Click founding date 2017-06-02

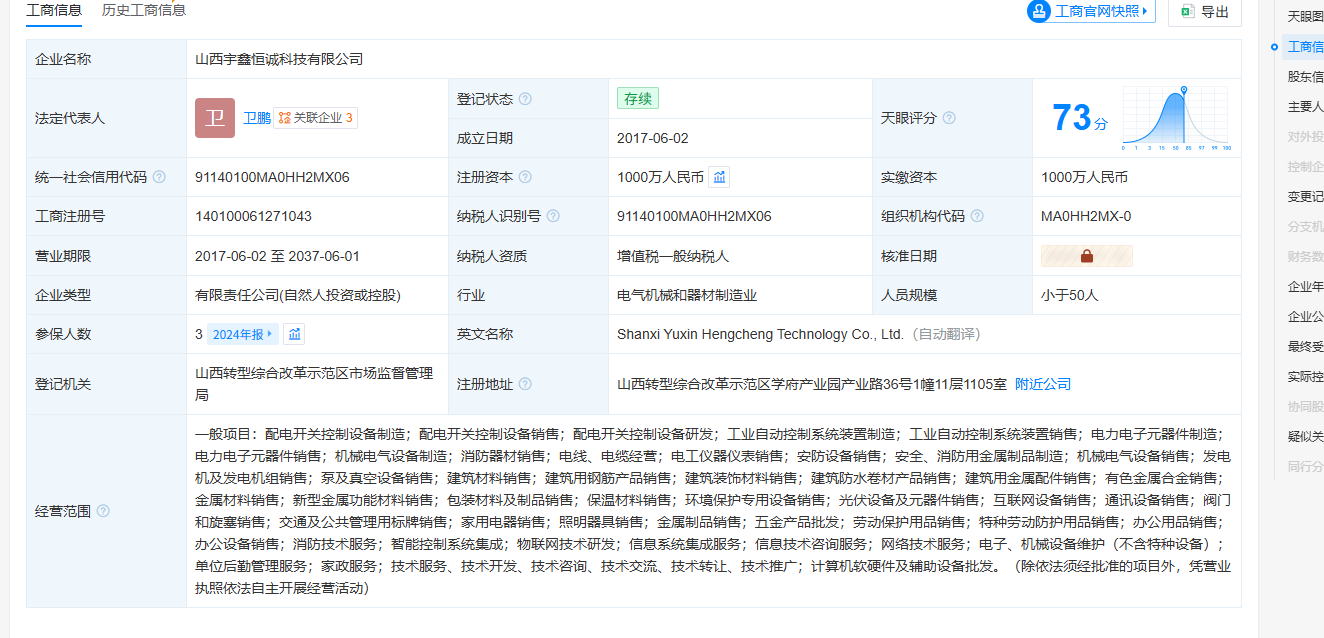pyautogui.click(x=653, y=138)
